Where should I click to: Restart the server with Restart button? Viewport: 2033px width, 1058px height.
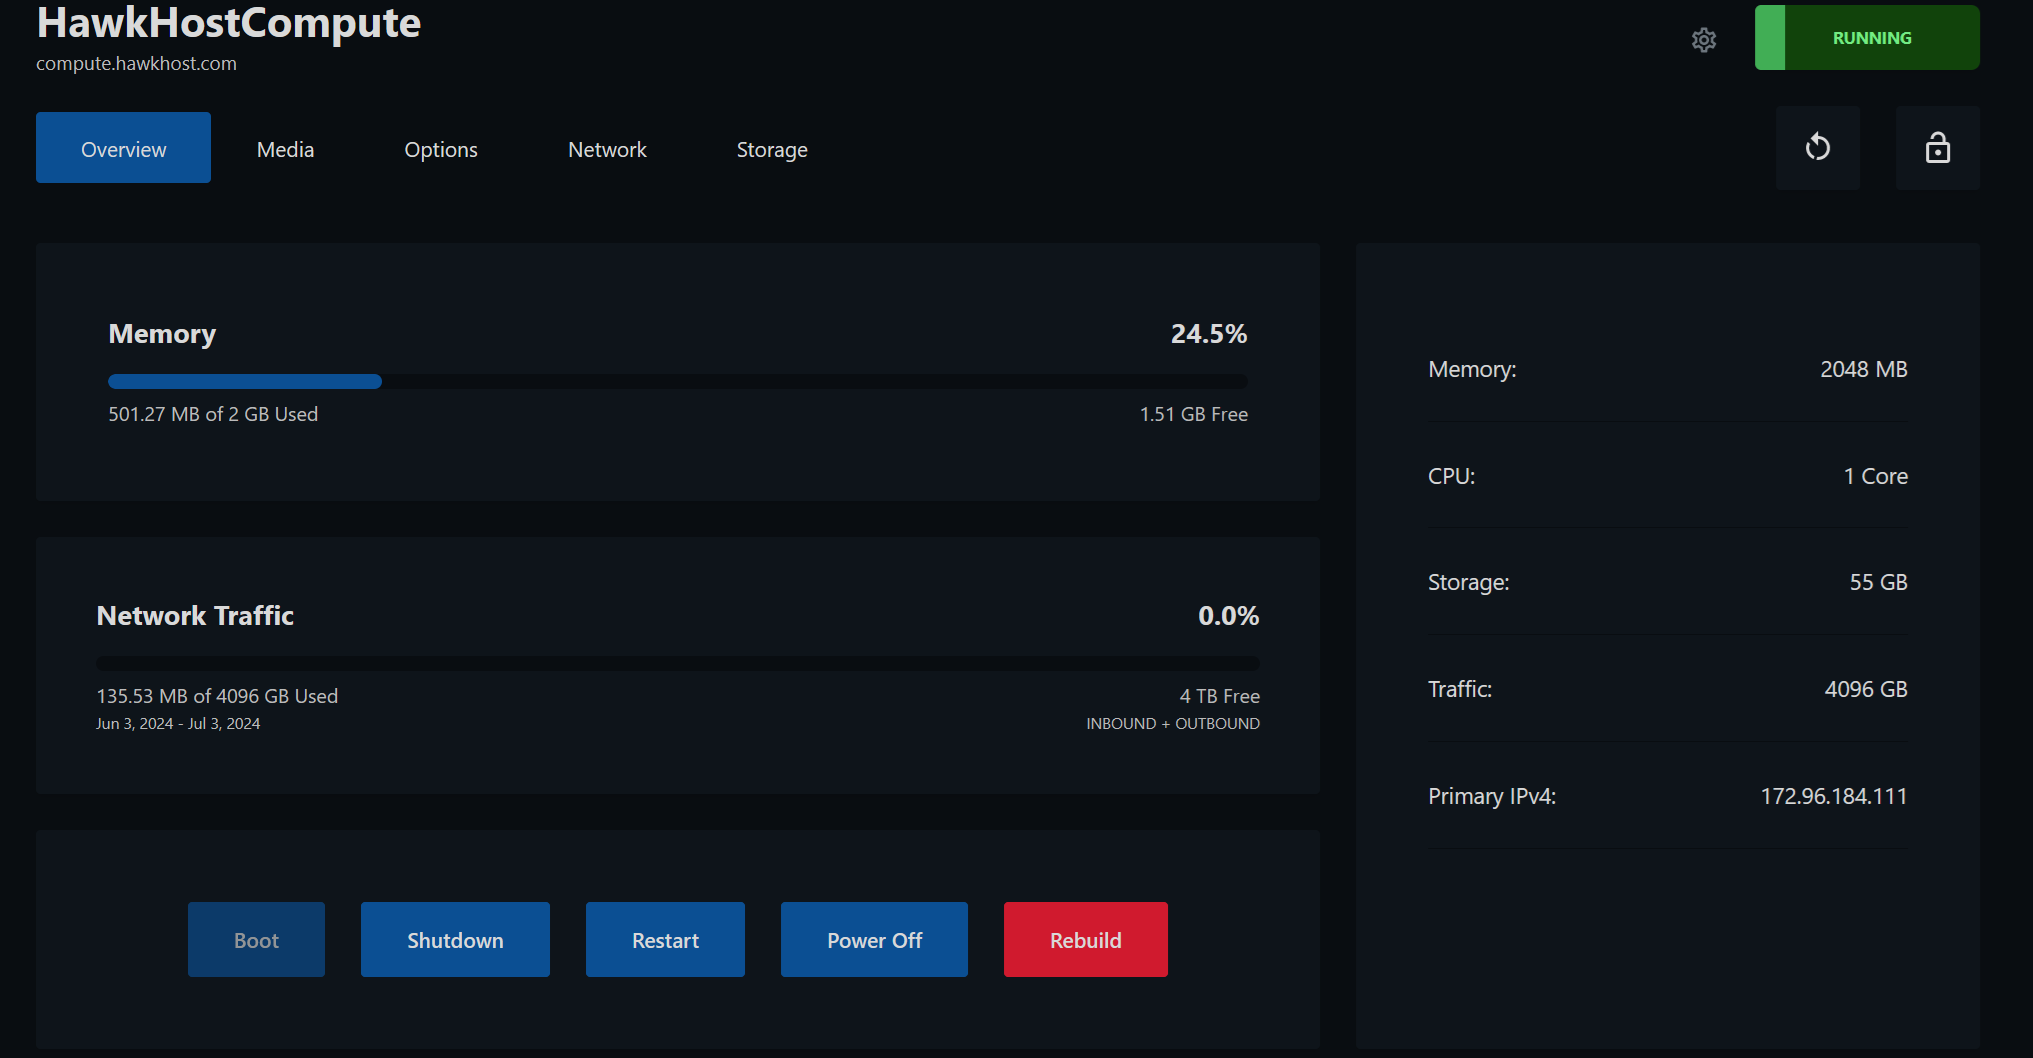[x=665, y=940]
